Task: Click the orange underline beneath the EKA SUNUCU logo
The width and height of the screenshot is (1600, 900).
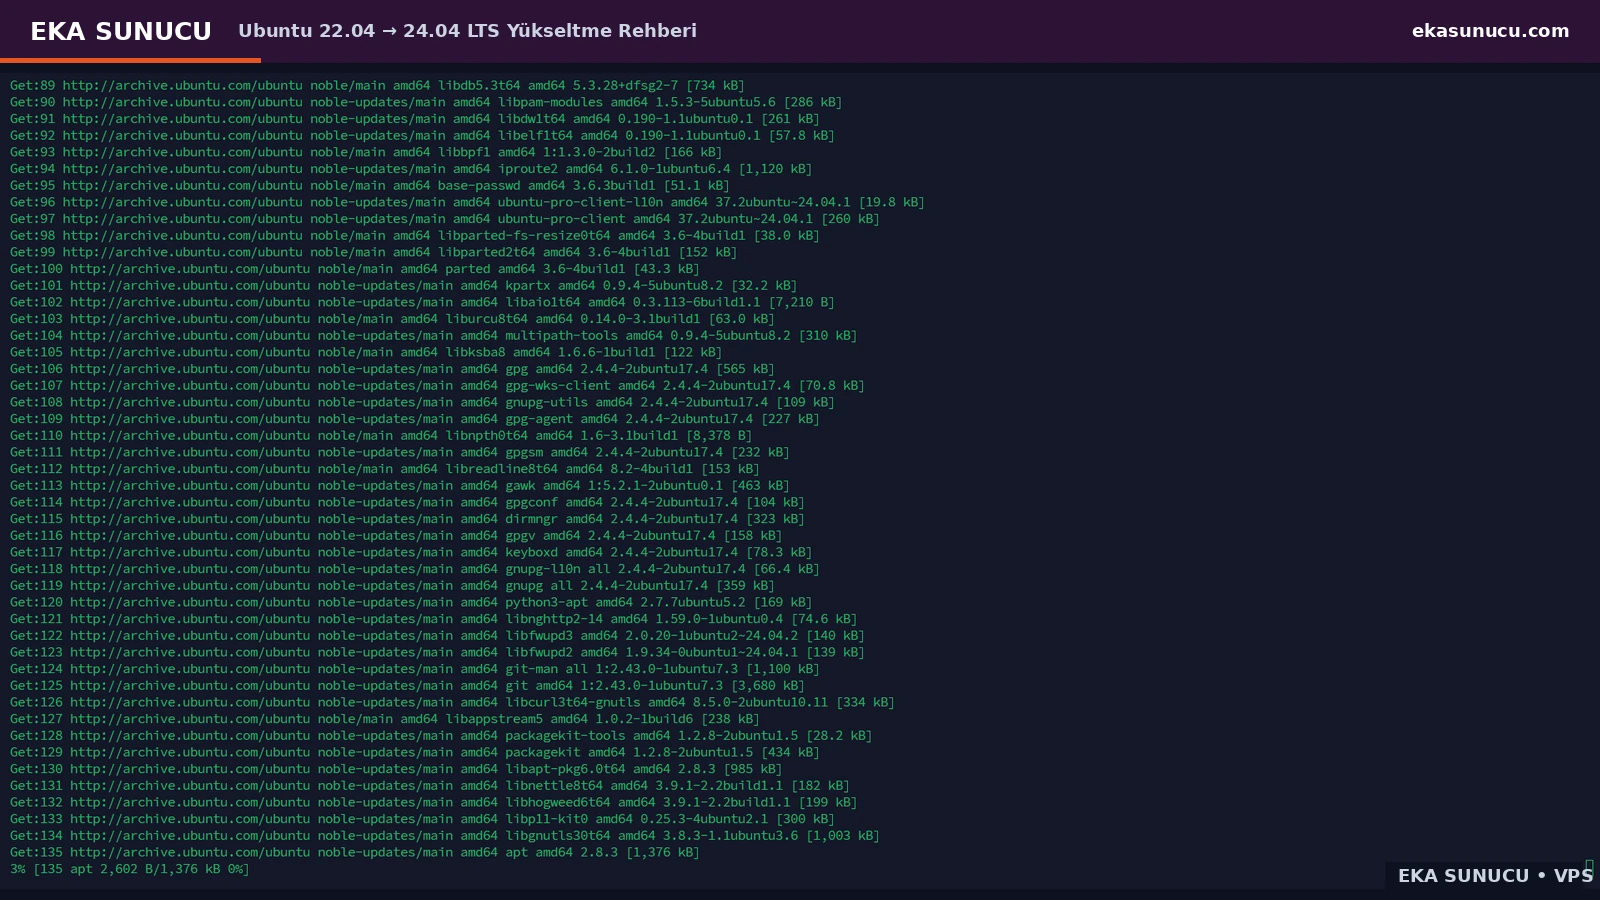Action: tap(130, 60)
